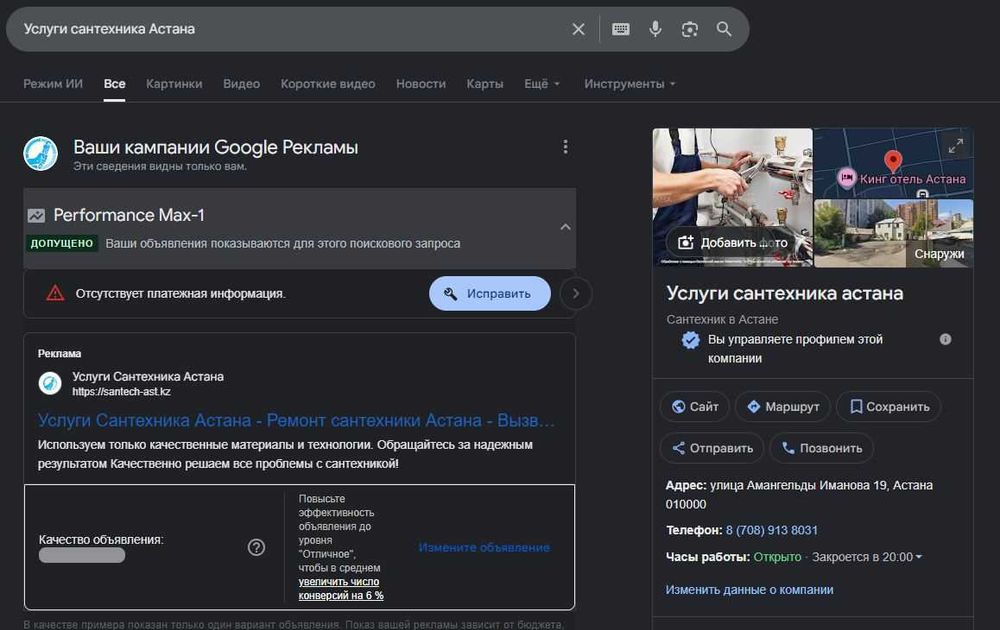This screenshot has height=630, width=1000.
Task: Click the ДОПУЩЕНО status badge
Action: click(62, 243)
